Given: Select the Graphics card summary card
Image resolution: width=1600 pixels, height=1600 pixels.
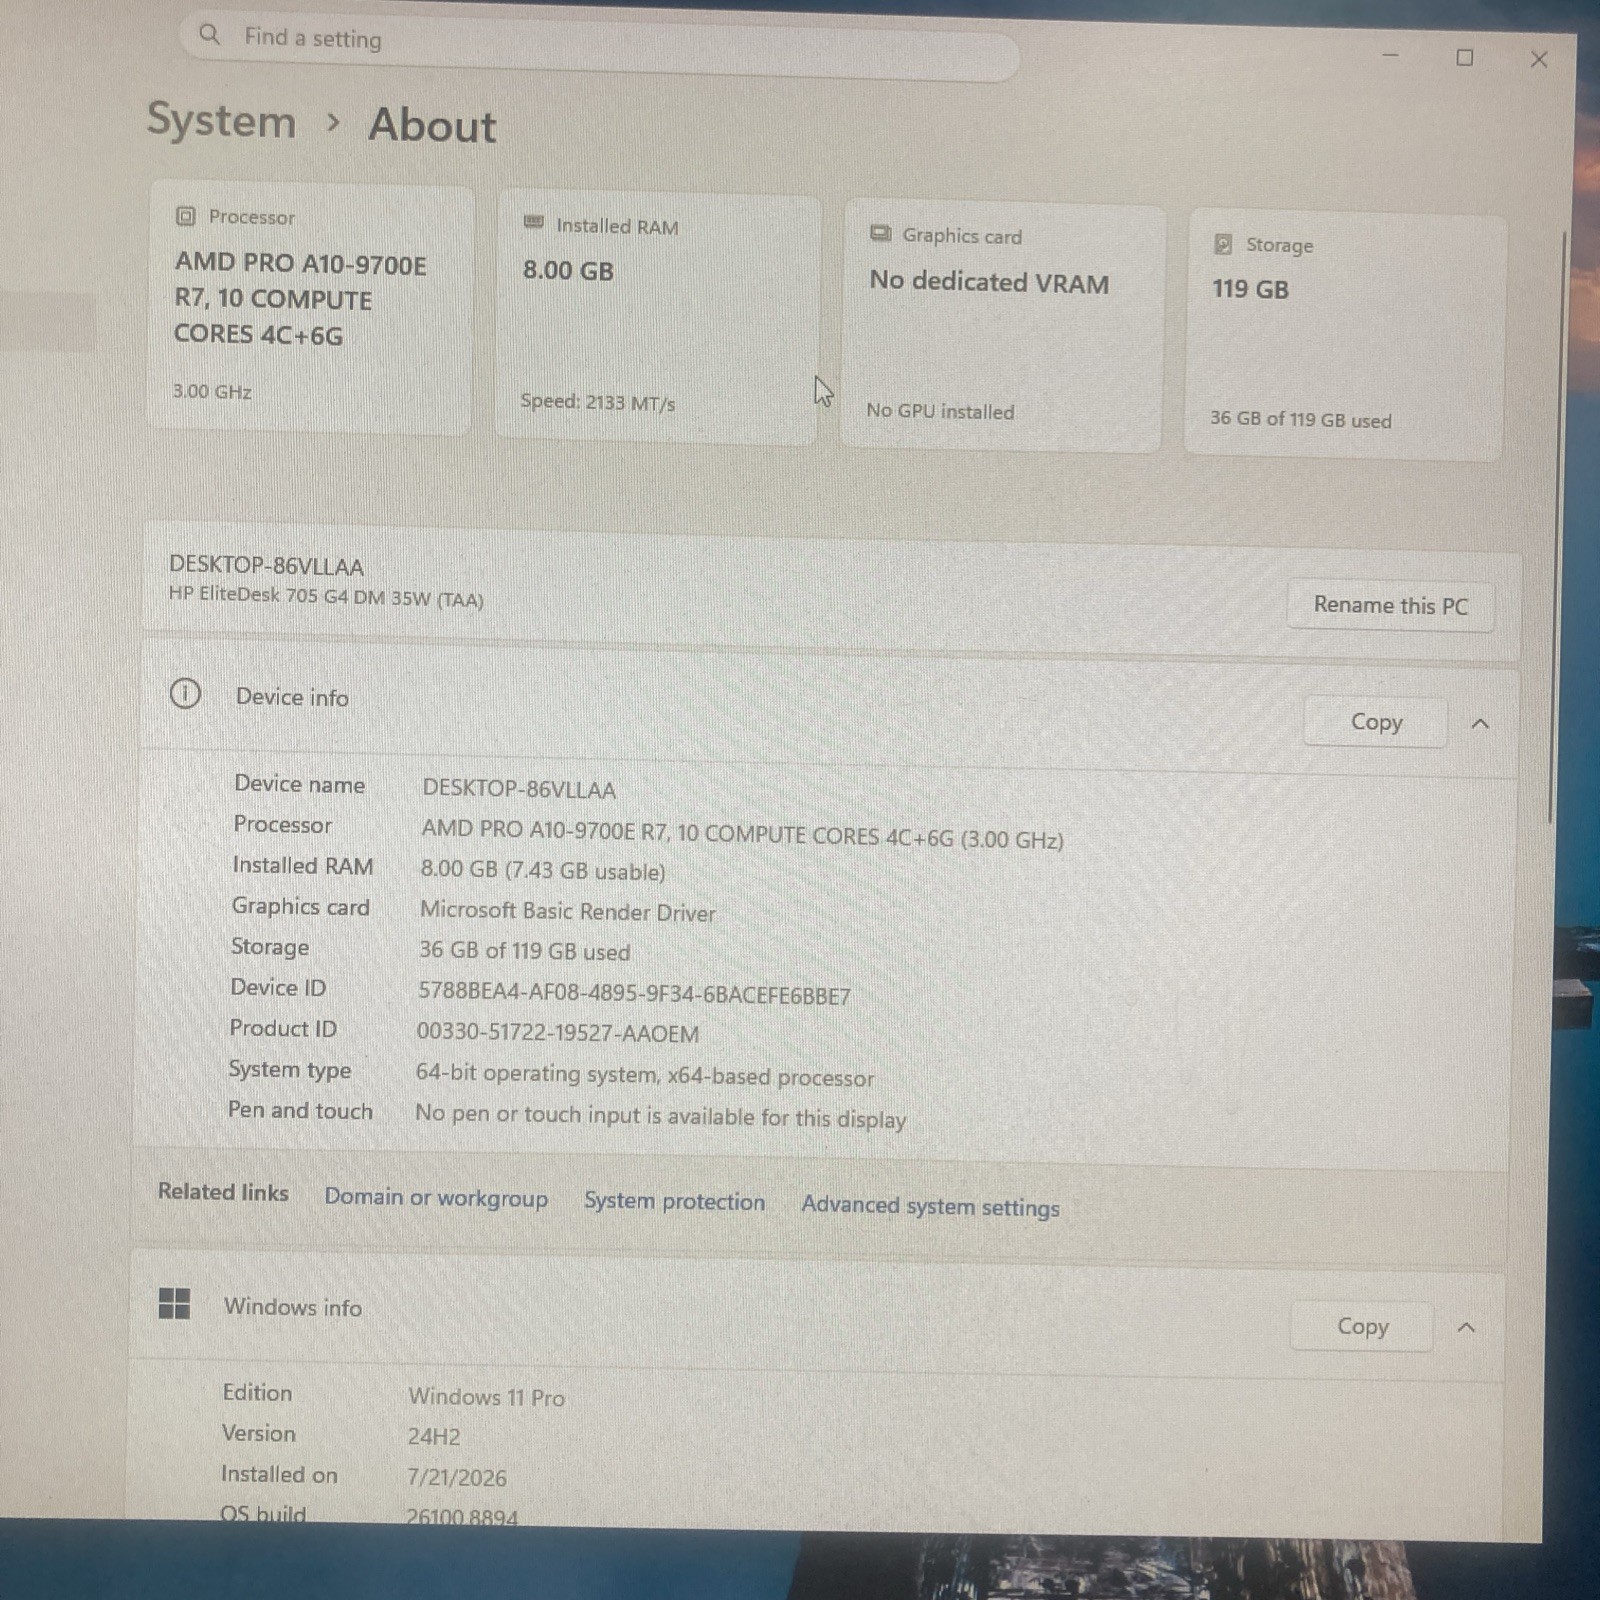Looking at the screenshot, I should [1002, 328].
